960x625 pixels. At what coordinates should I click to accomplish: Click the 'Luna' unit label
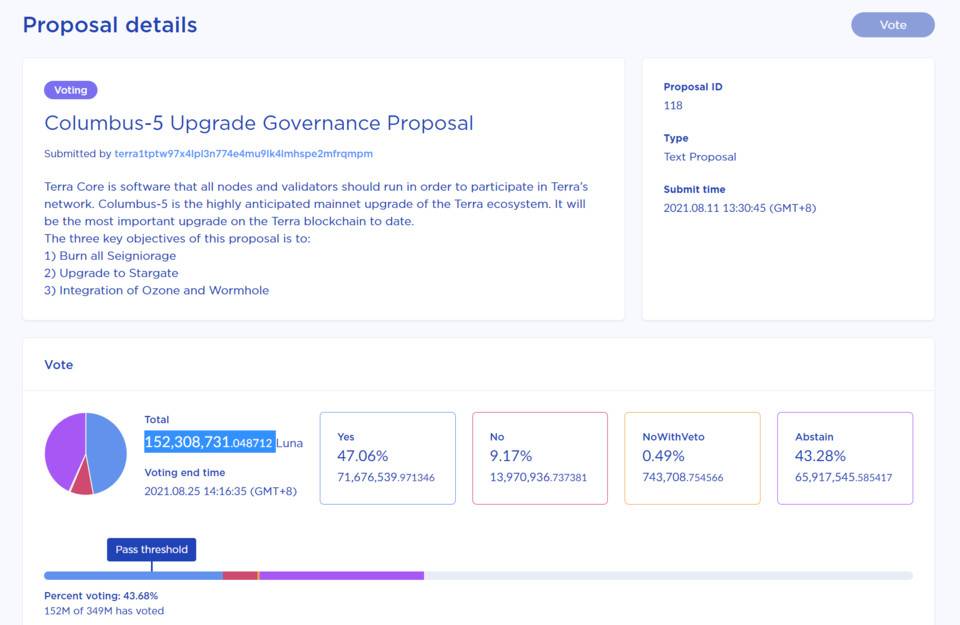[x=290, y=443]
